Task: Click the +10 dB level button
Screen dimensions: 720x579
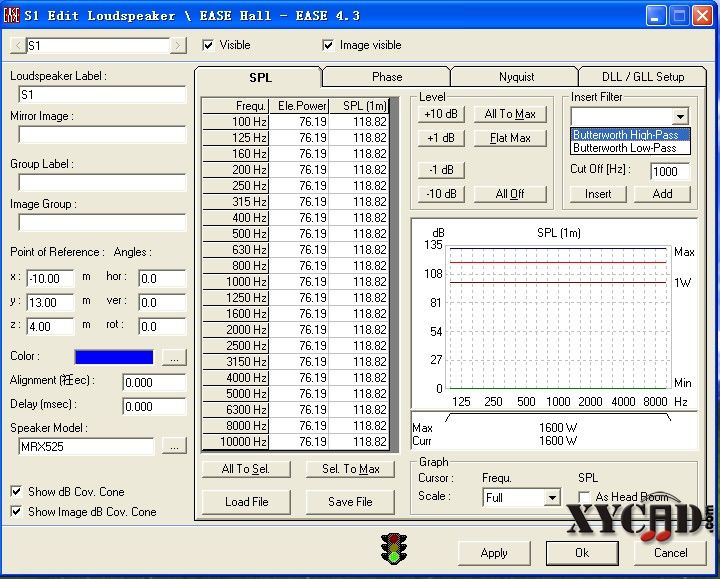Action: click(441, 114)
